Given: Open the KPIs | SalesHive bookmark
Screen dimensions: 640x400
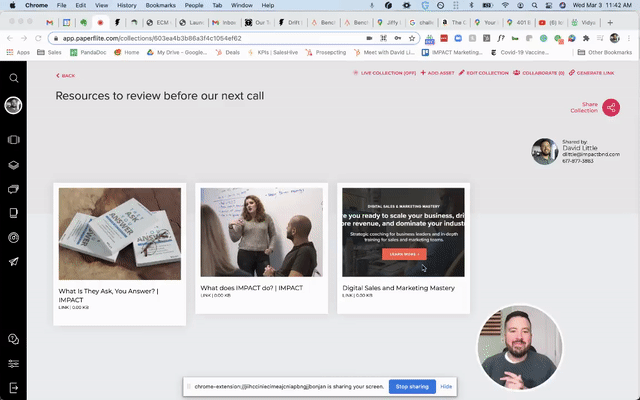Looking at the screenshot, I should pos(273,52).
